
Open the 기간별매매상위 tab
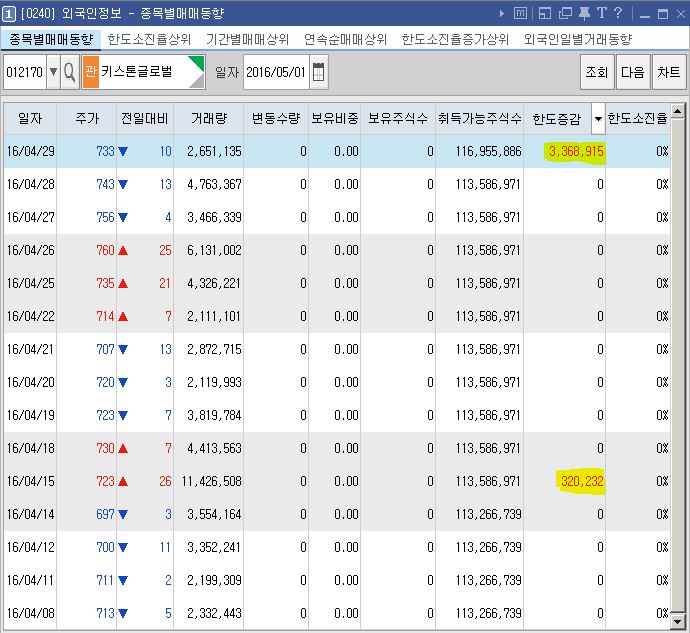tap(247, 39)
